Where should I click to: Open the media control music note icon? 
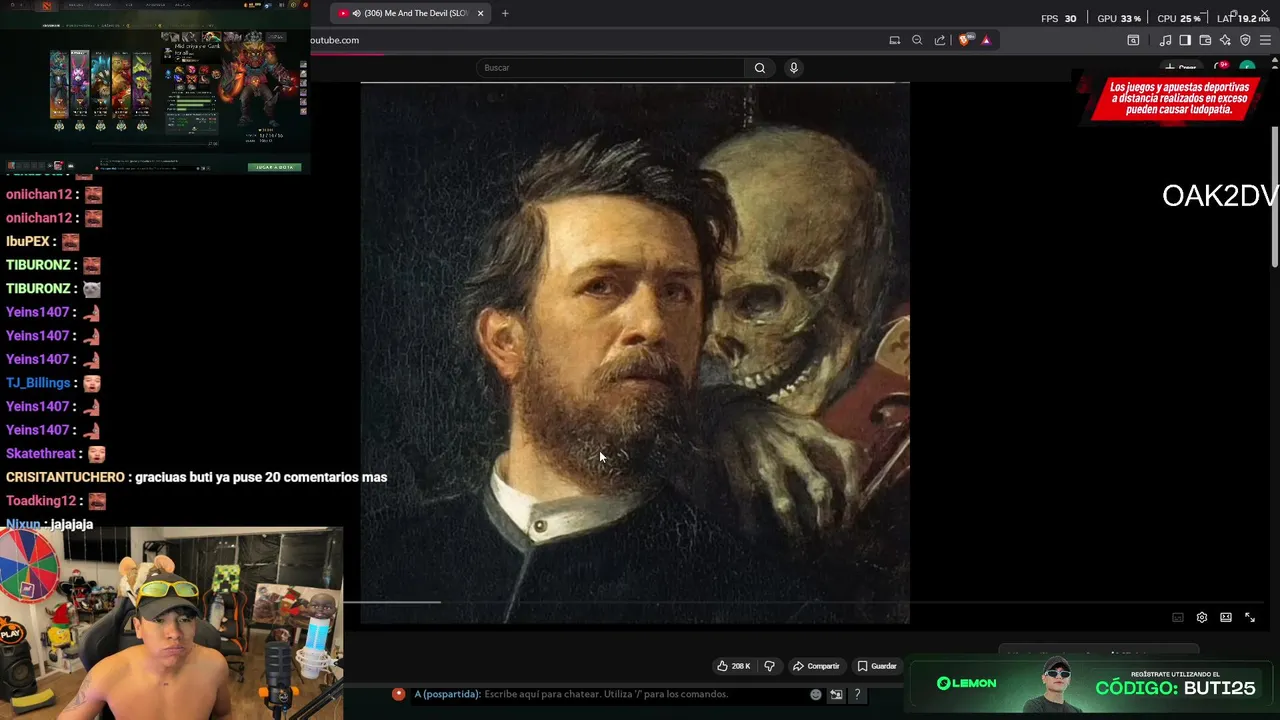(x=1165, y=40)
